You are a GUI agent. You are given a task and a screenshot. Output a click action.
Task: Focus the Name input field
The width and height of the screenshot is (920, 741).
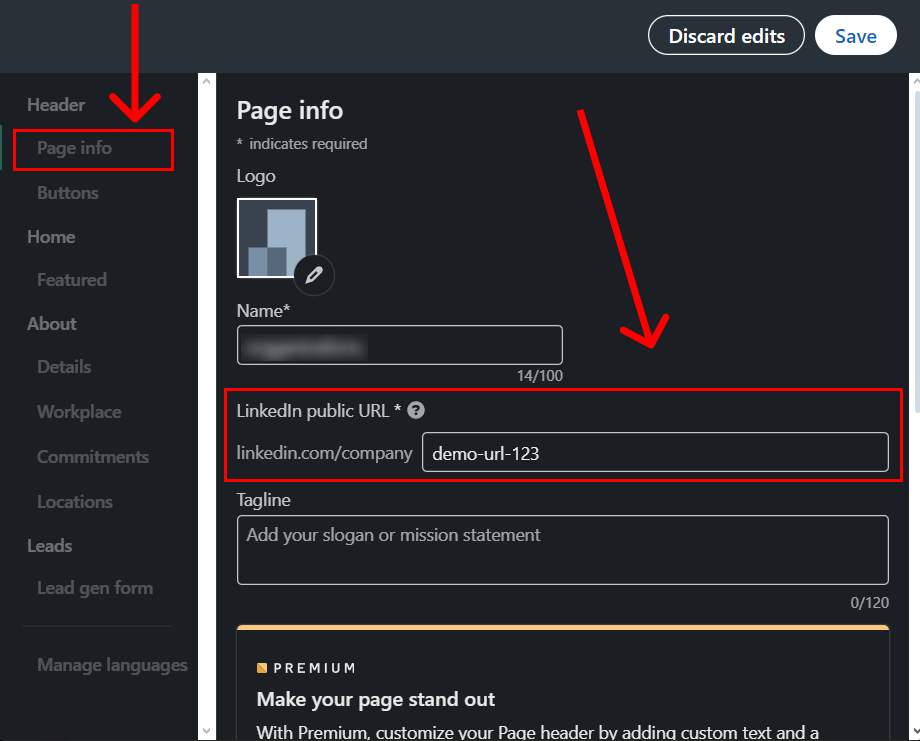[x=400, y=345]
